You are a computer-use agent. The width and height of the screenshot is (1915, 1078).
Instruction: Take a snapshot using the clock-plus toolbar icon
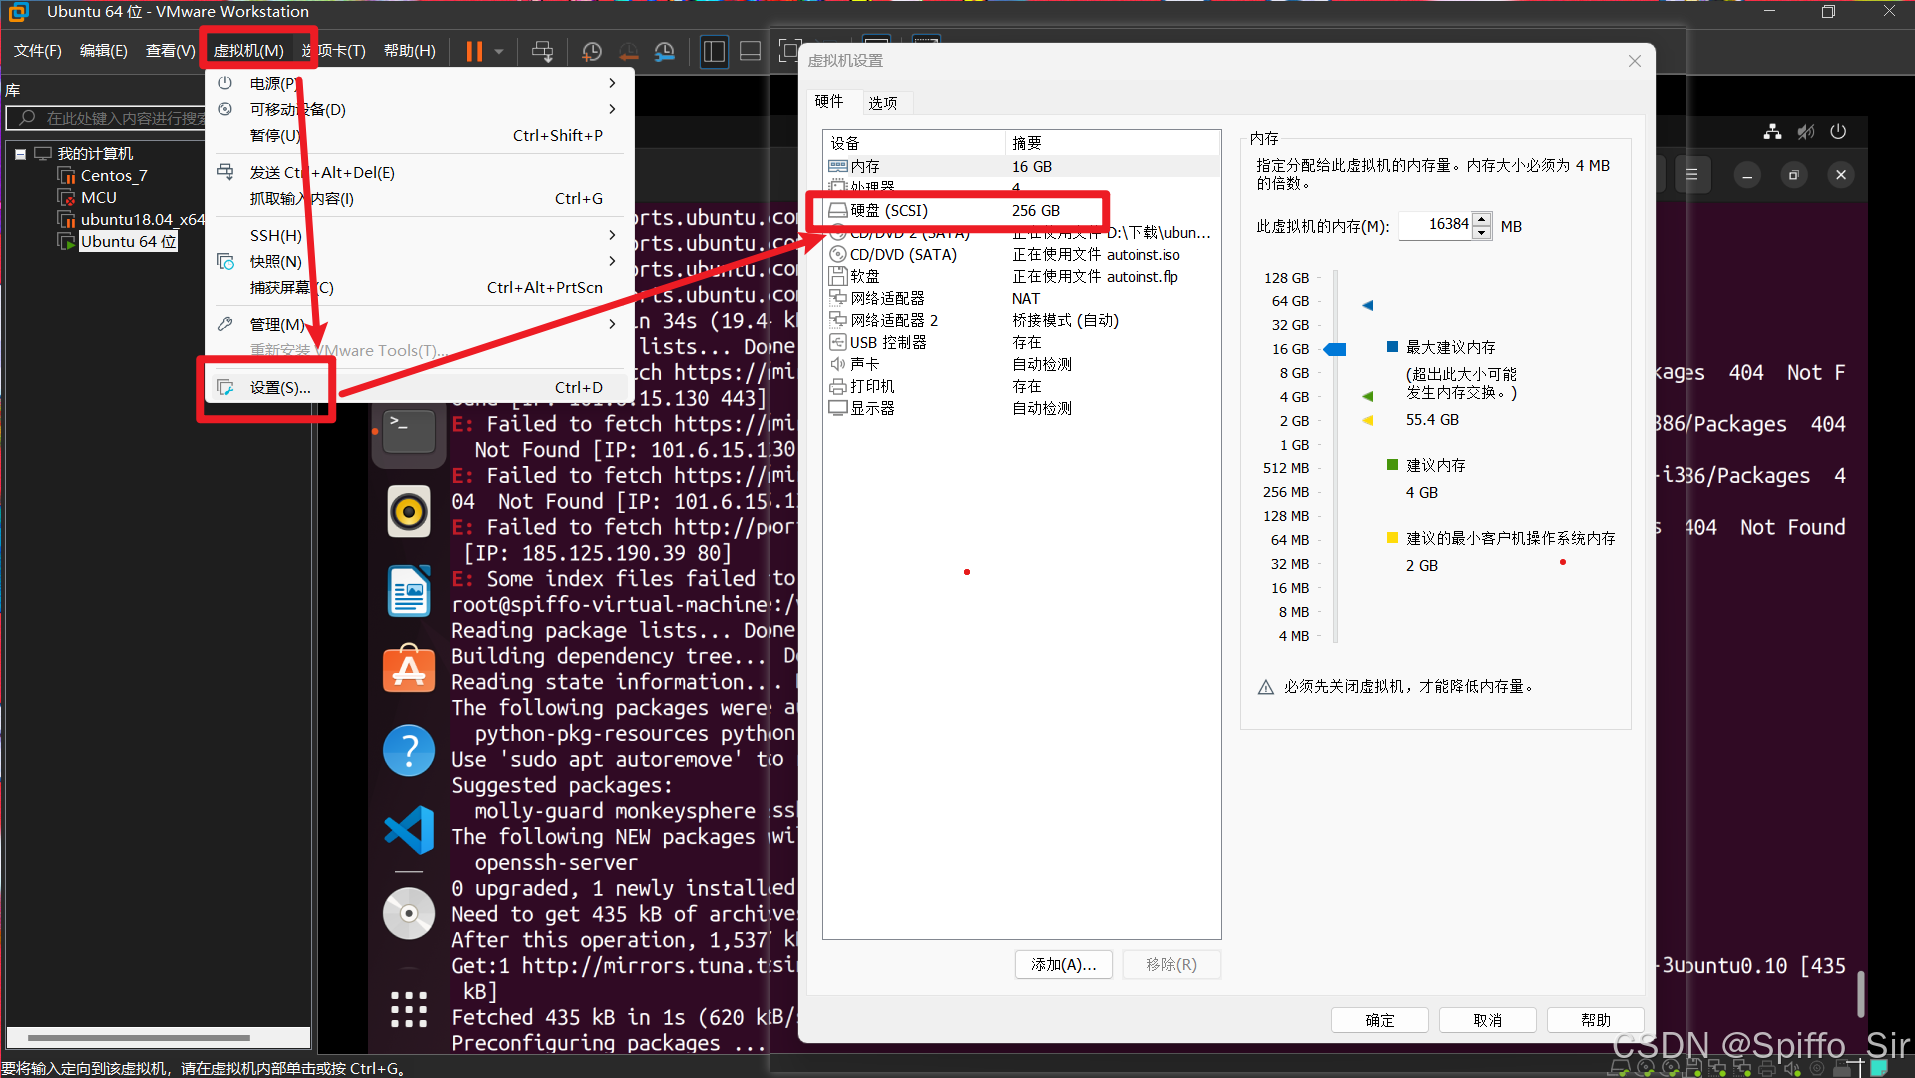click(x=592, y=51)
